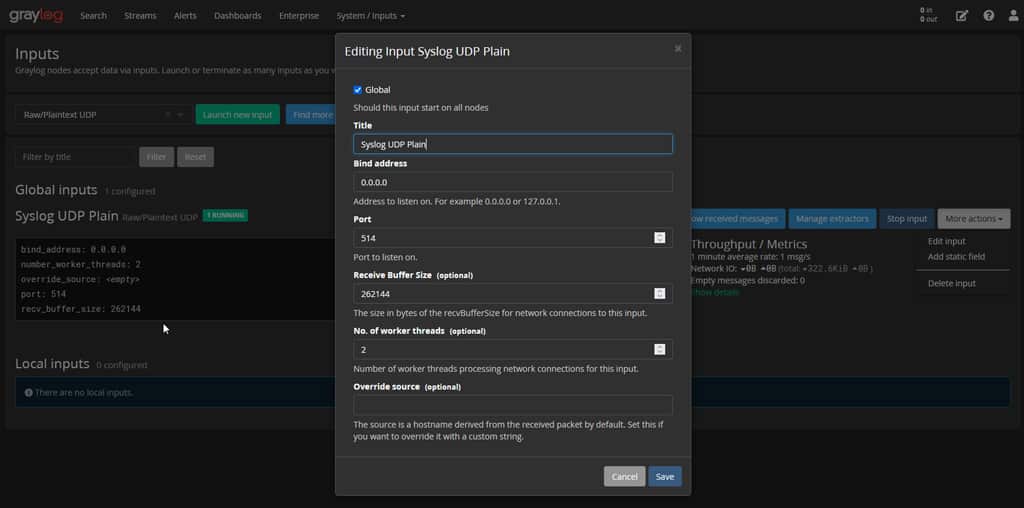1024x508 pixels.
Task: Click Show received messages button
Action: pyautogui.click(x=737, y=219)
